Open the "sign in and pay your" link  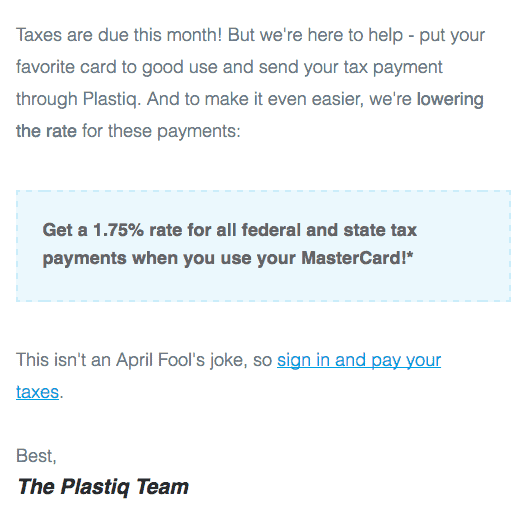coord(359,361)
